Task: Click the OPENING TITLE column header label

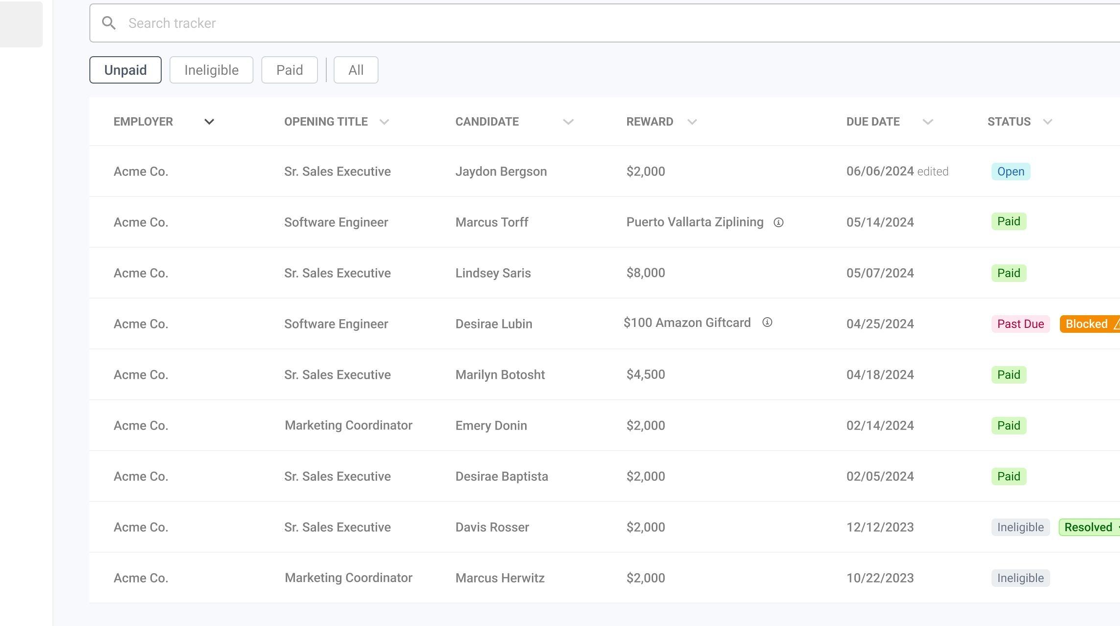Action: [326, 121]
